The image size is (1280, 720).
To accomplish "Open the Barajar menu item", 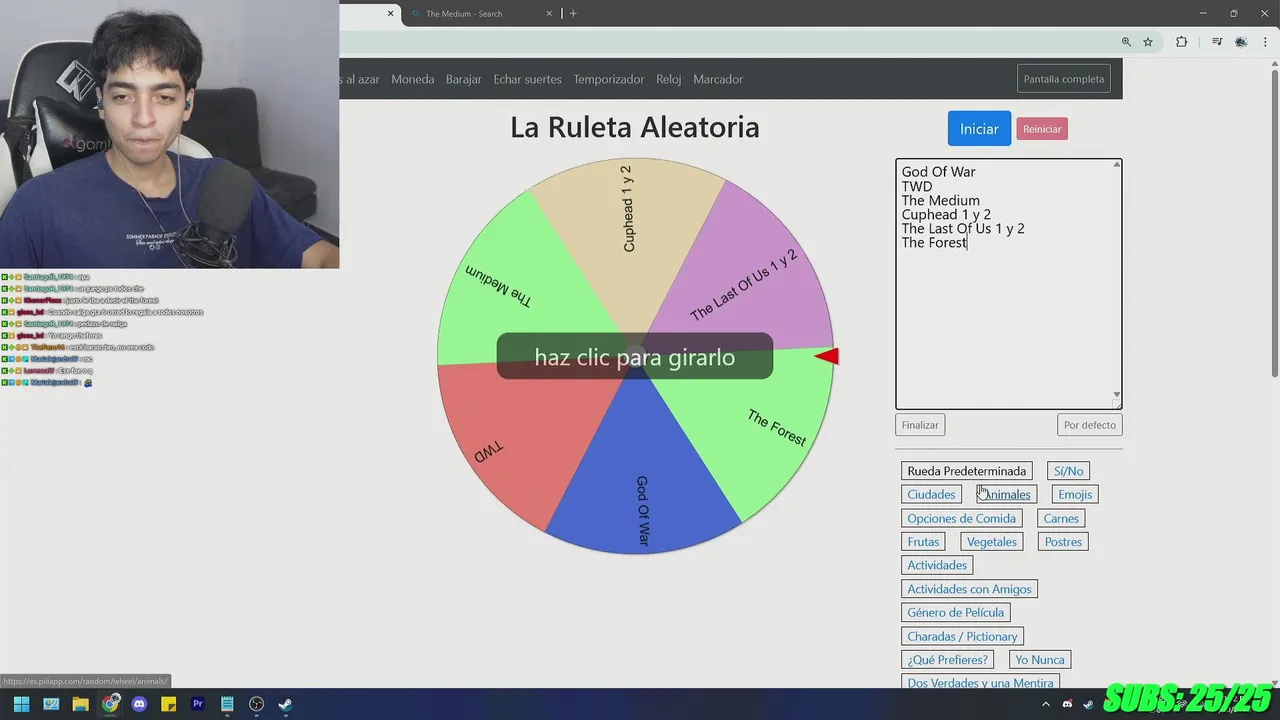I will tap(464, 79).
